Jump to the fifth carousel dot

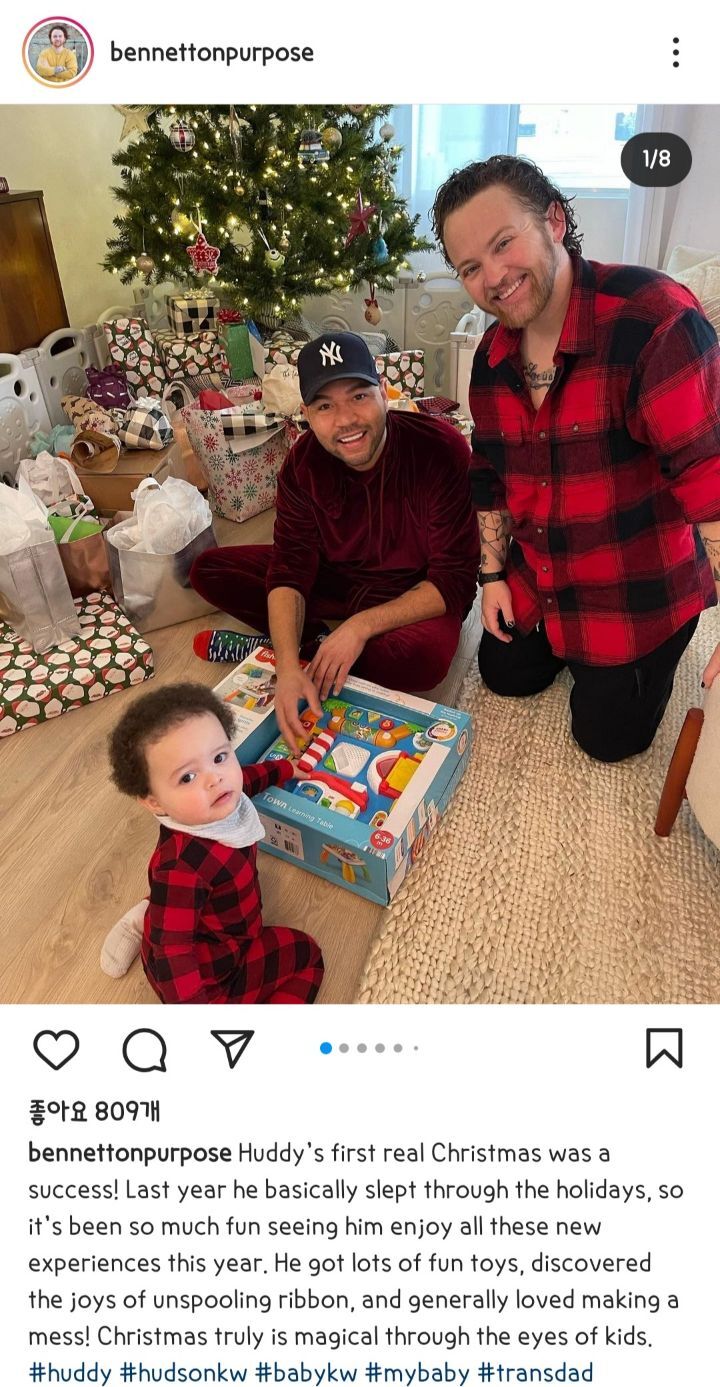[398, 1048]
